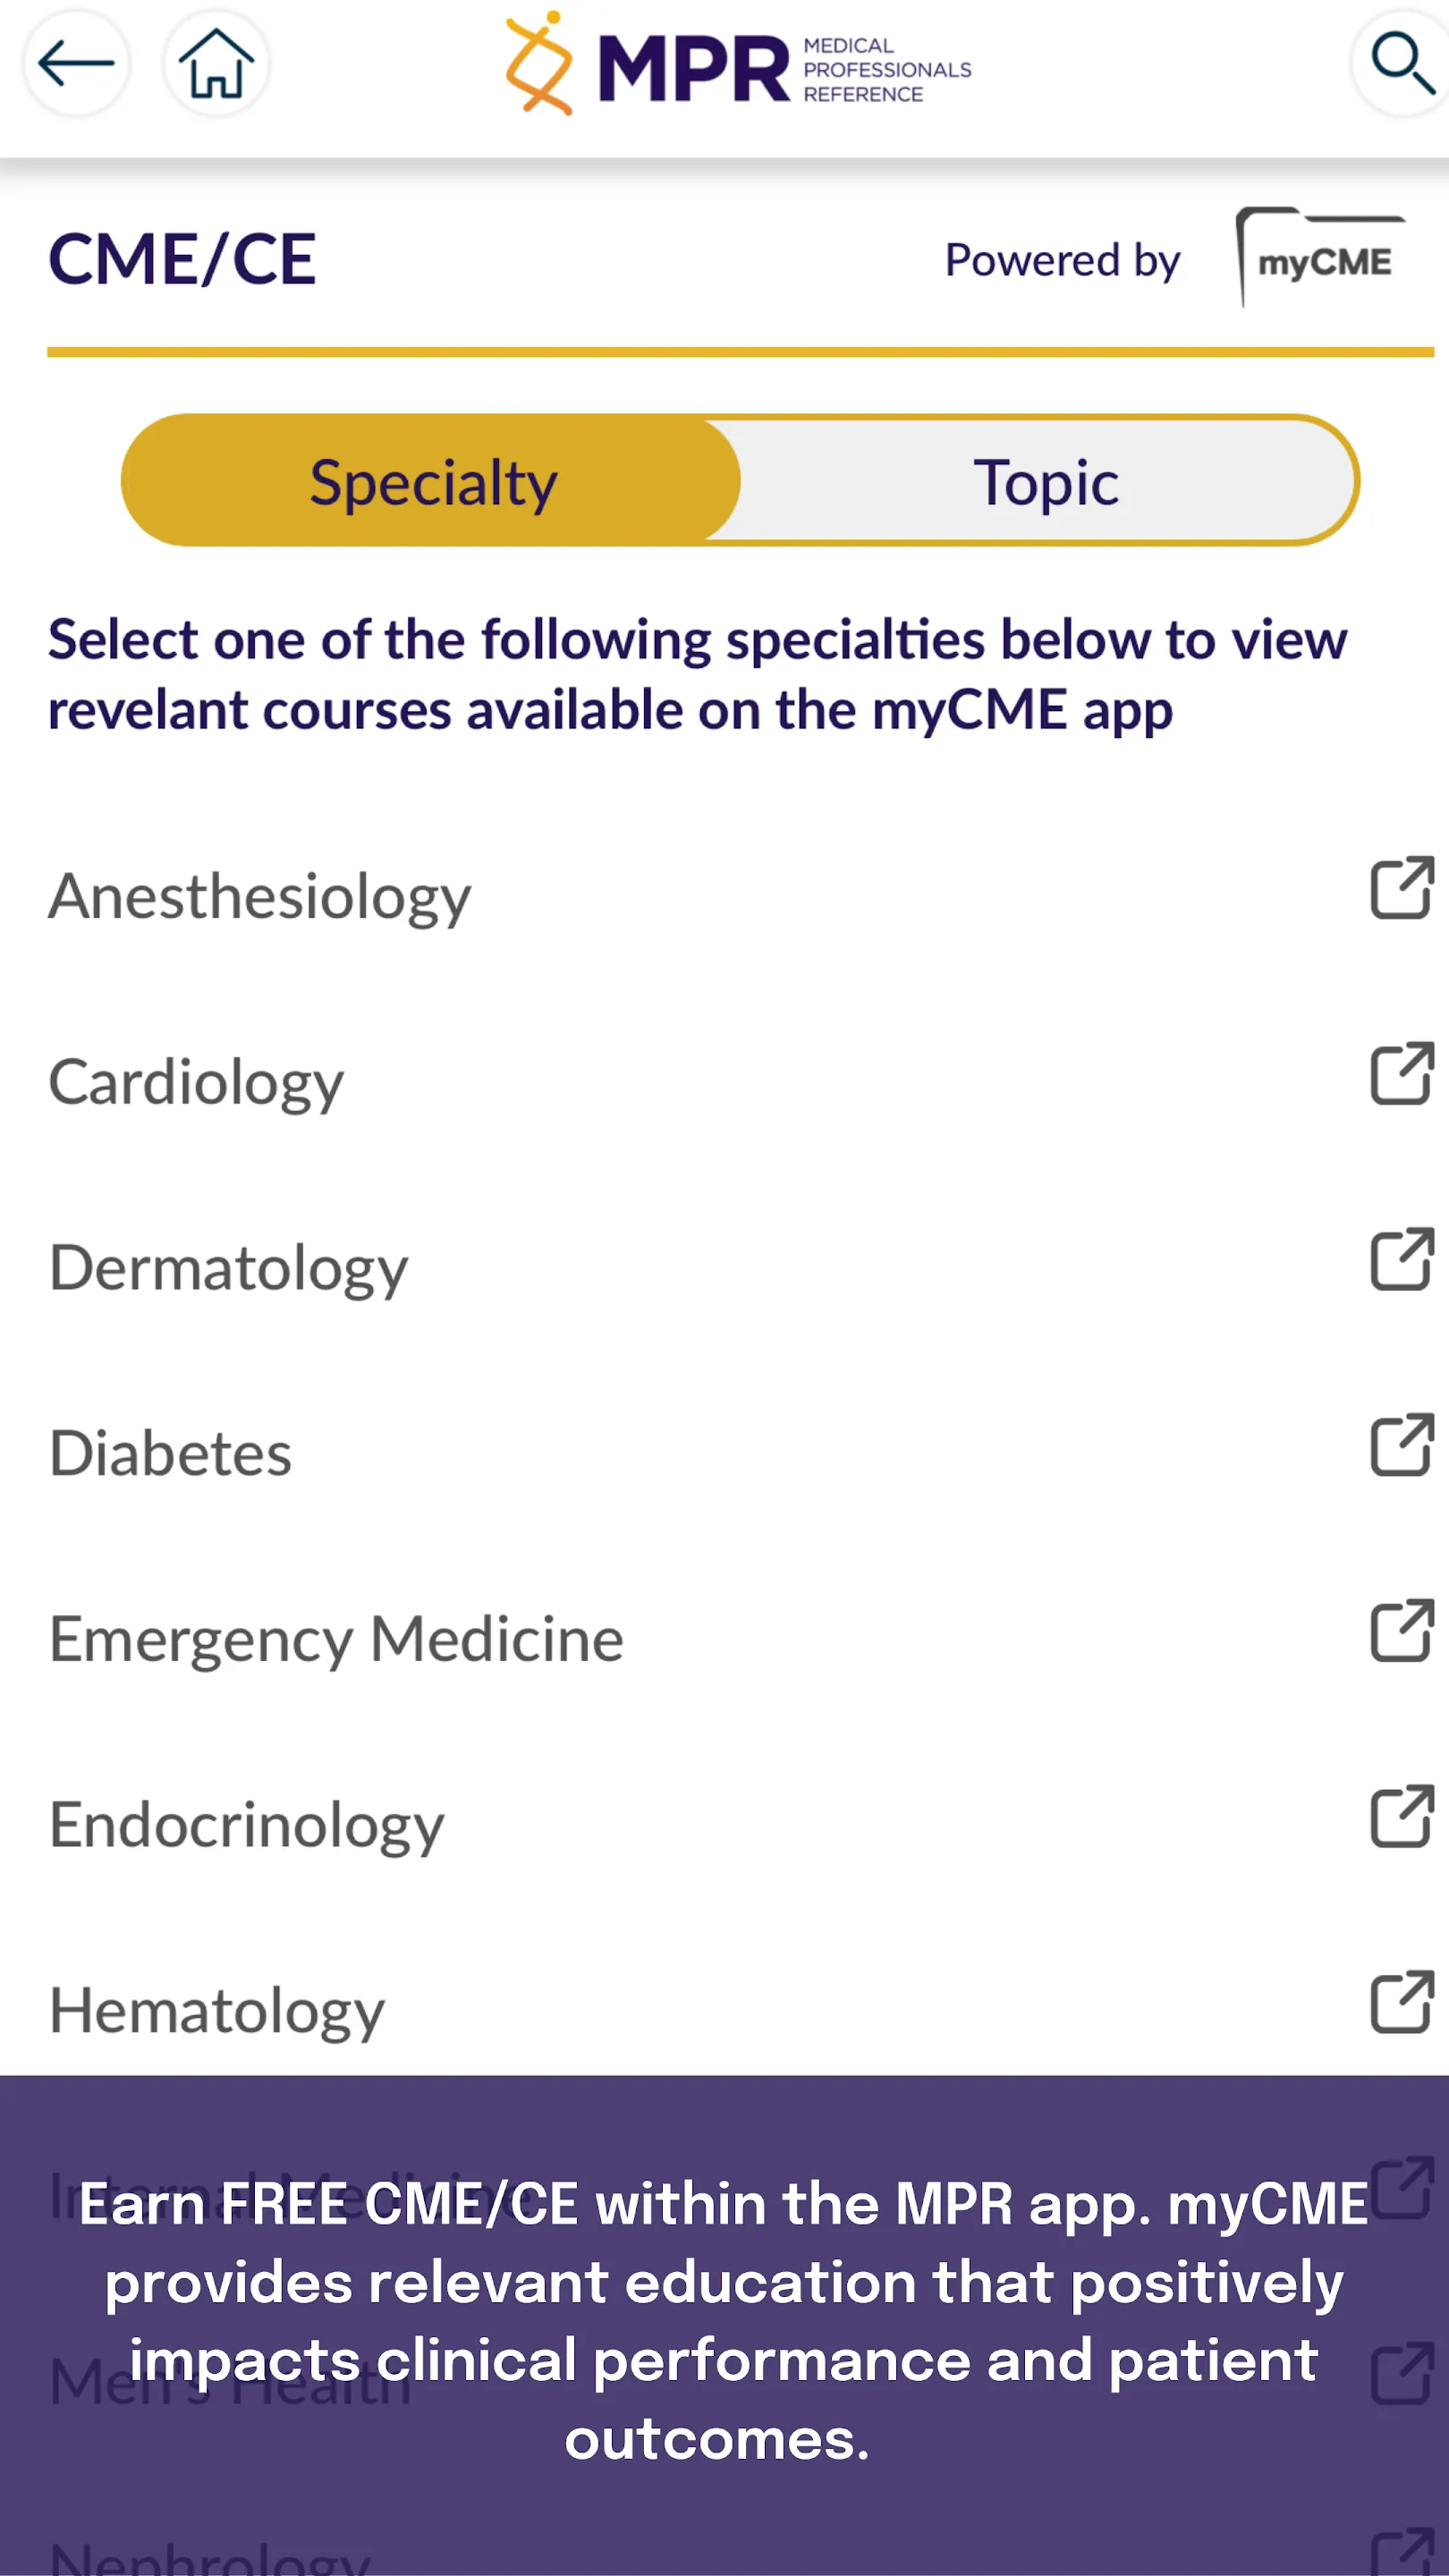Select the Specialty tab
Image resolution: width=1449 pixels, height=2576 pixels.
[x=432, y=482]
